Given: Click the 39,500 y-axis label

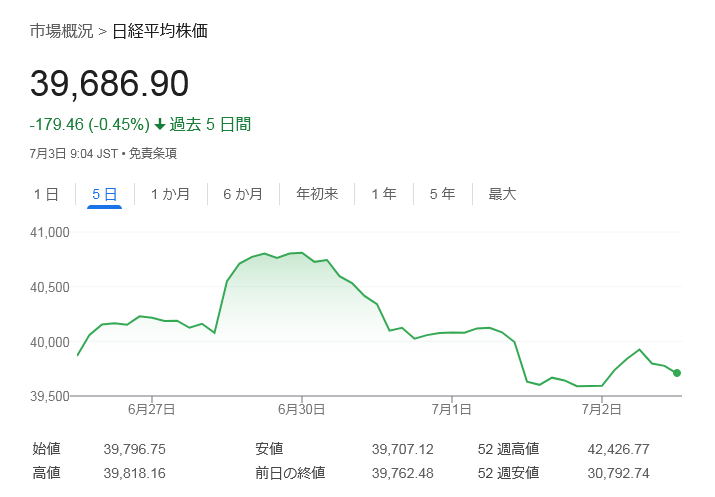Looking at the screenshot, I should pos(50,396).
